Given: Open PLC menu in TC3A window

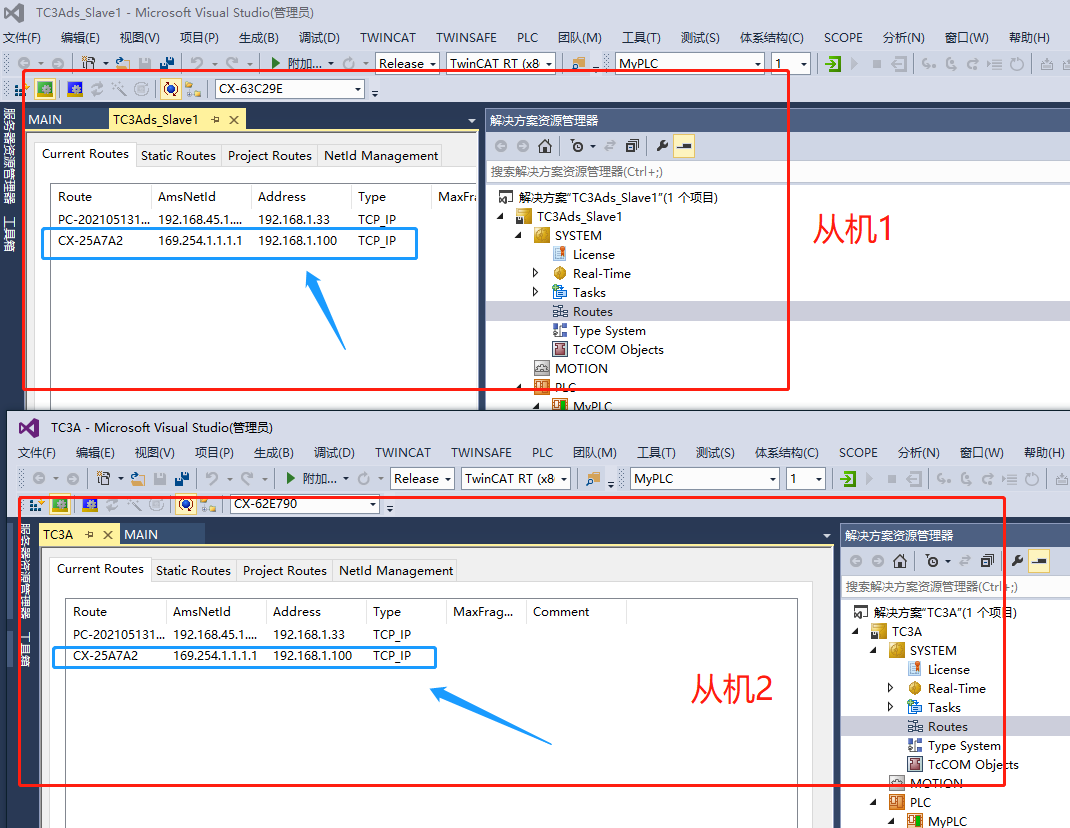Looking at the screenshot, I should [x=543, y=453].
